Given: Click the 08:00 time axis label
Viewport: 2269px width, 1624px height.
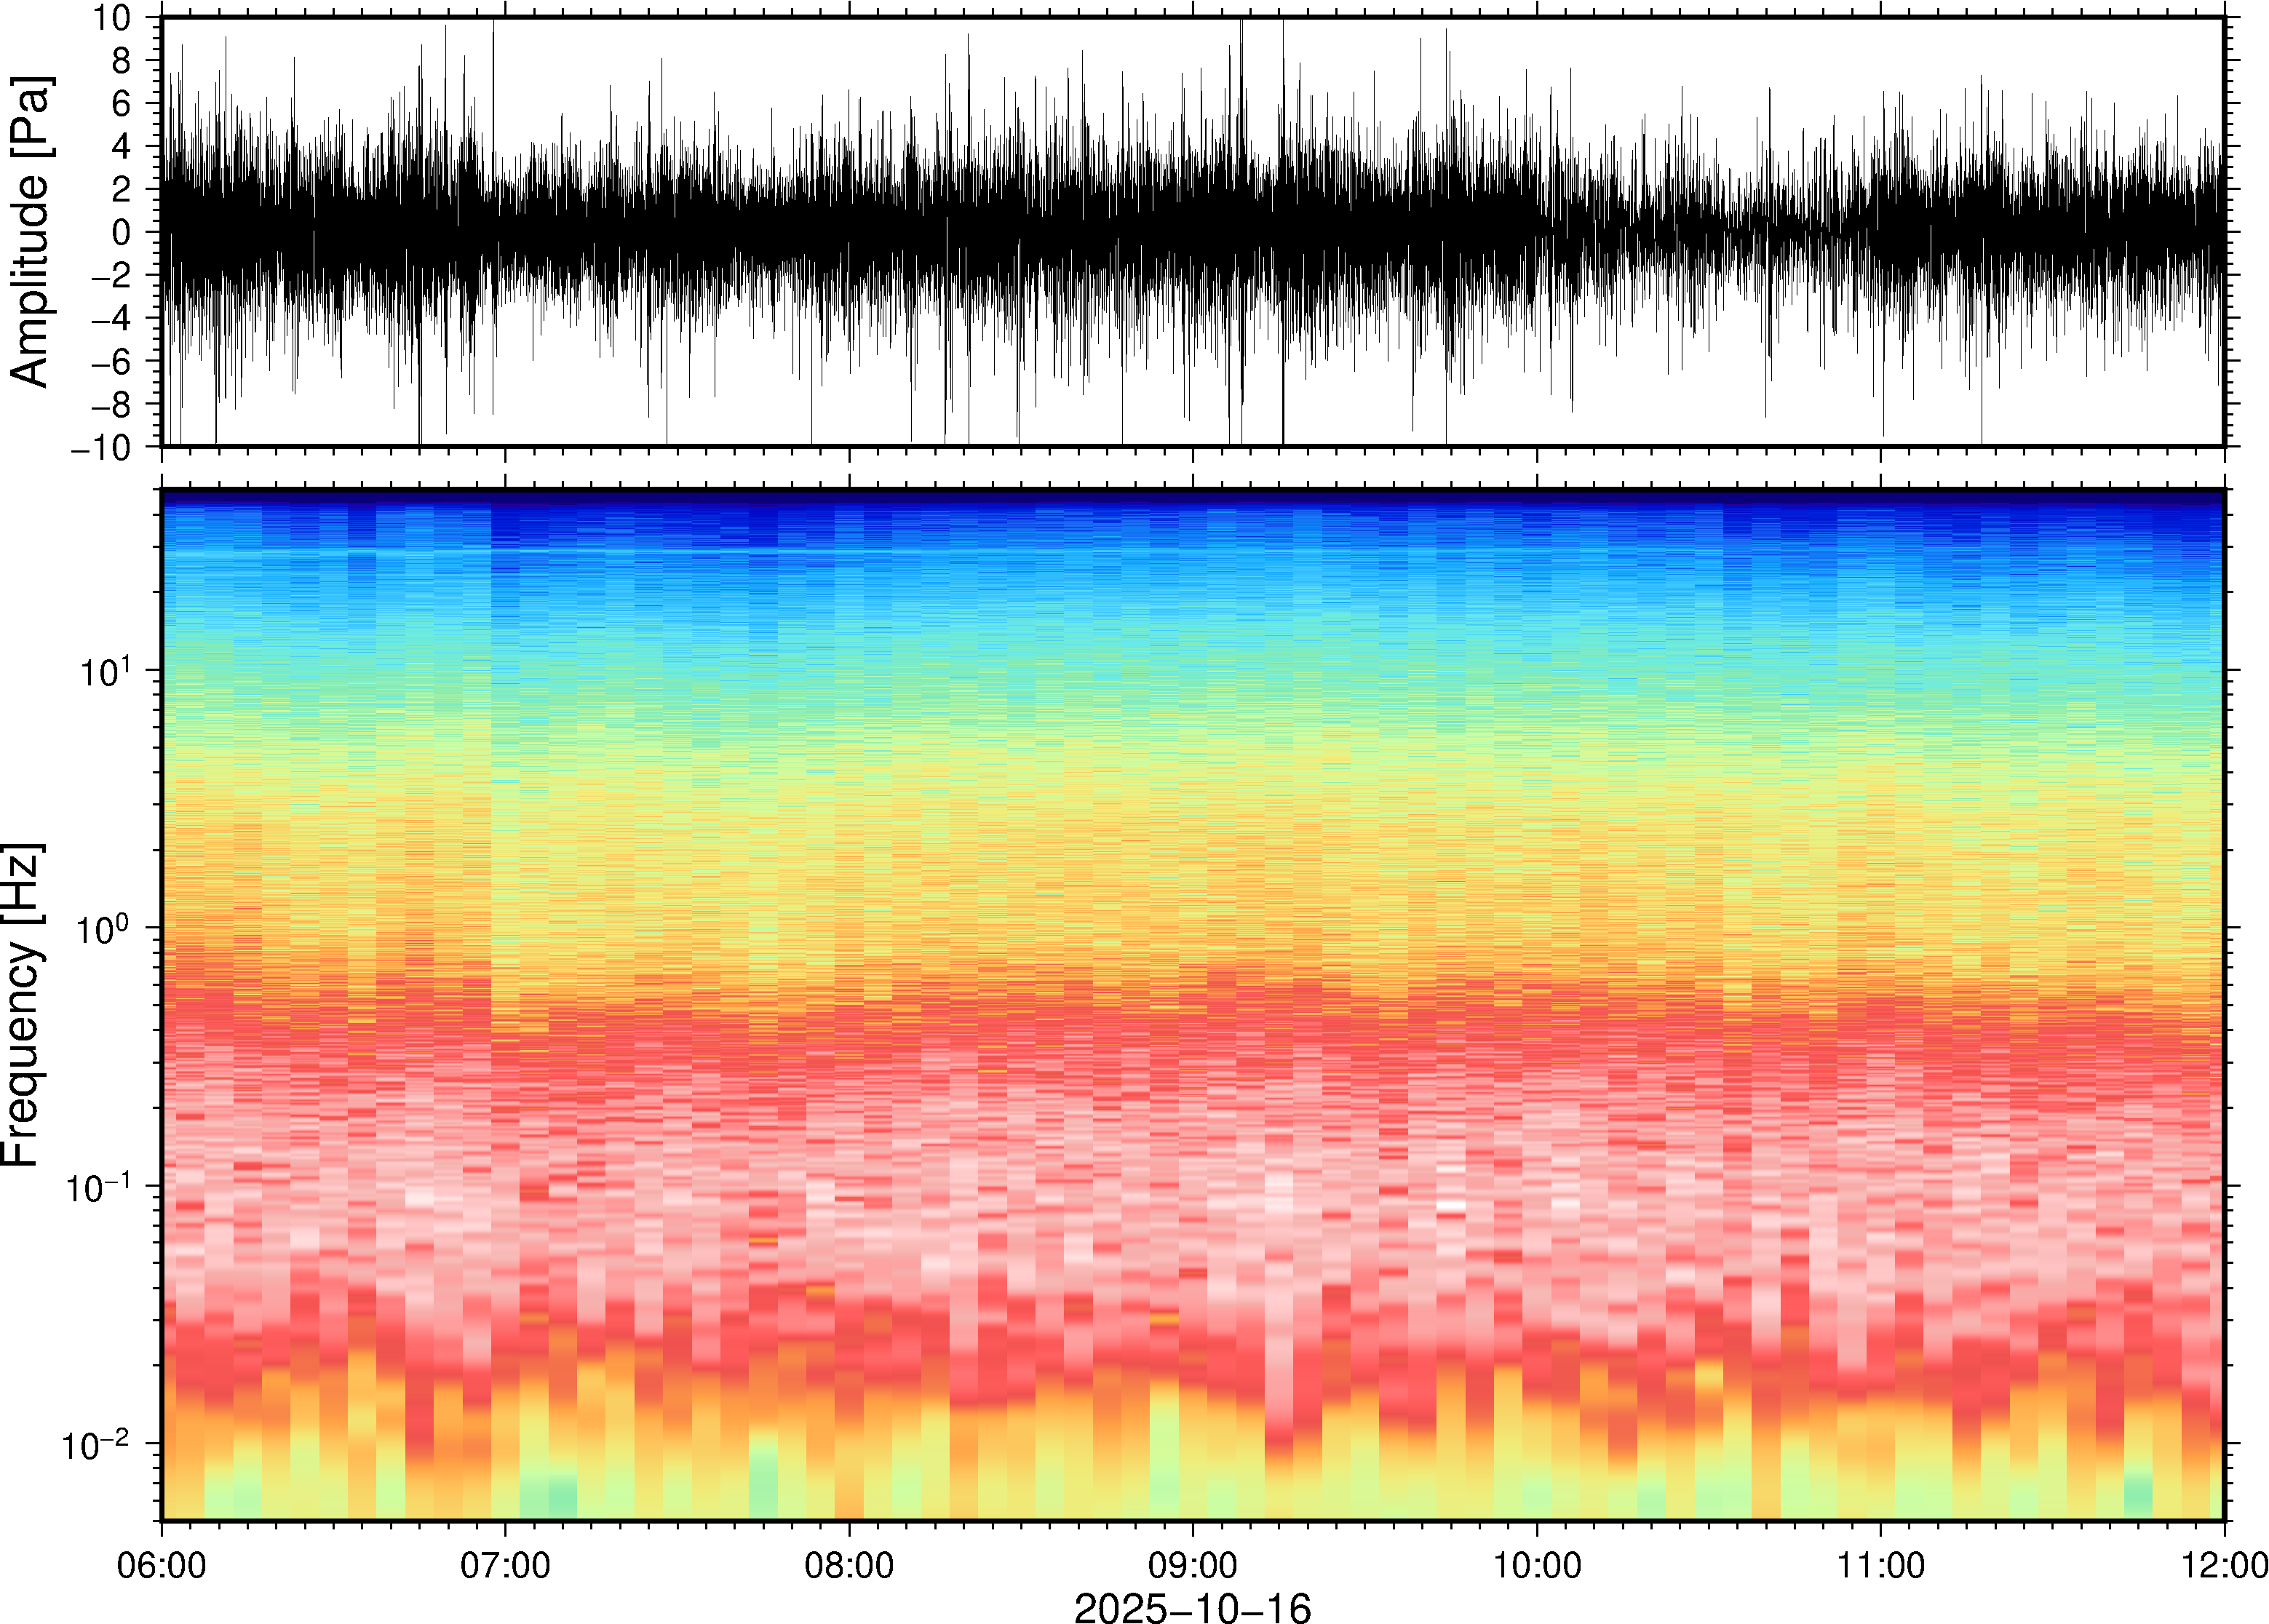Looking at the screenshot, I should 849,1564.
